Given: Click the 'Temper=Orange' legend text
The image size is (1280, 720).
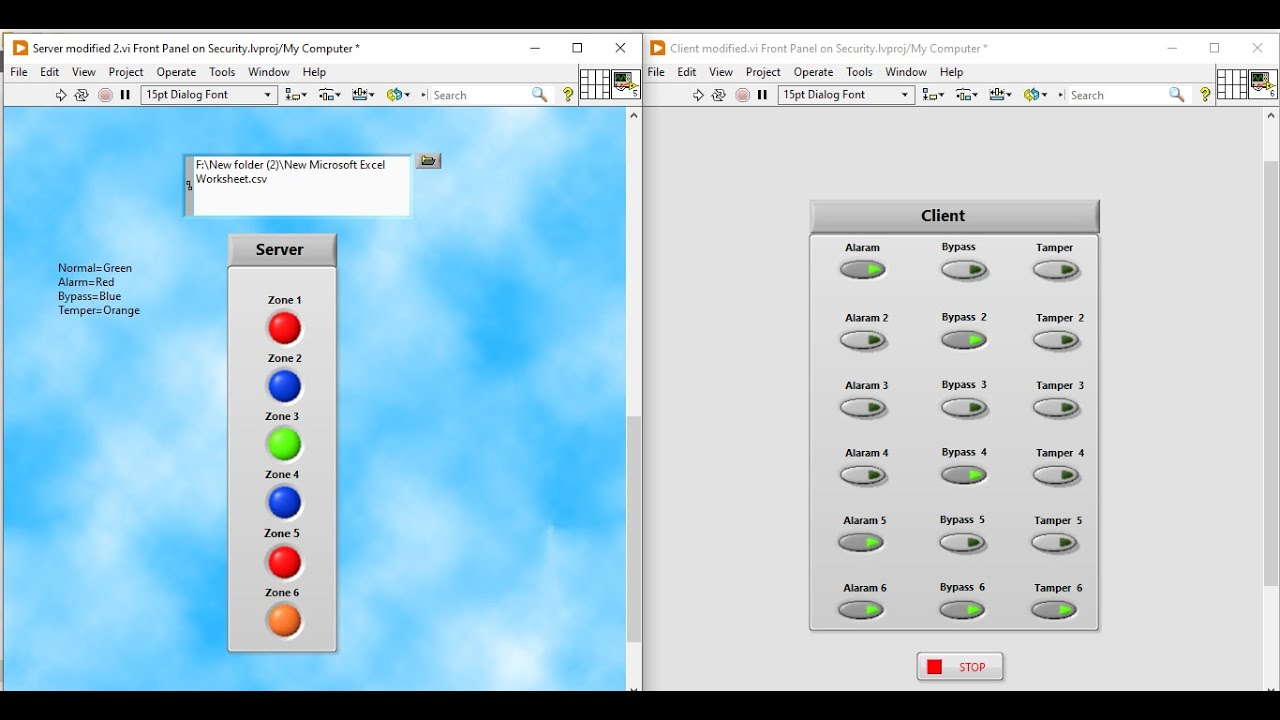Looking at the screenshot, I should [x=99, y=310].
